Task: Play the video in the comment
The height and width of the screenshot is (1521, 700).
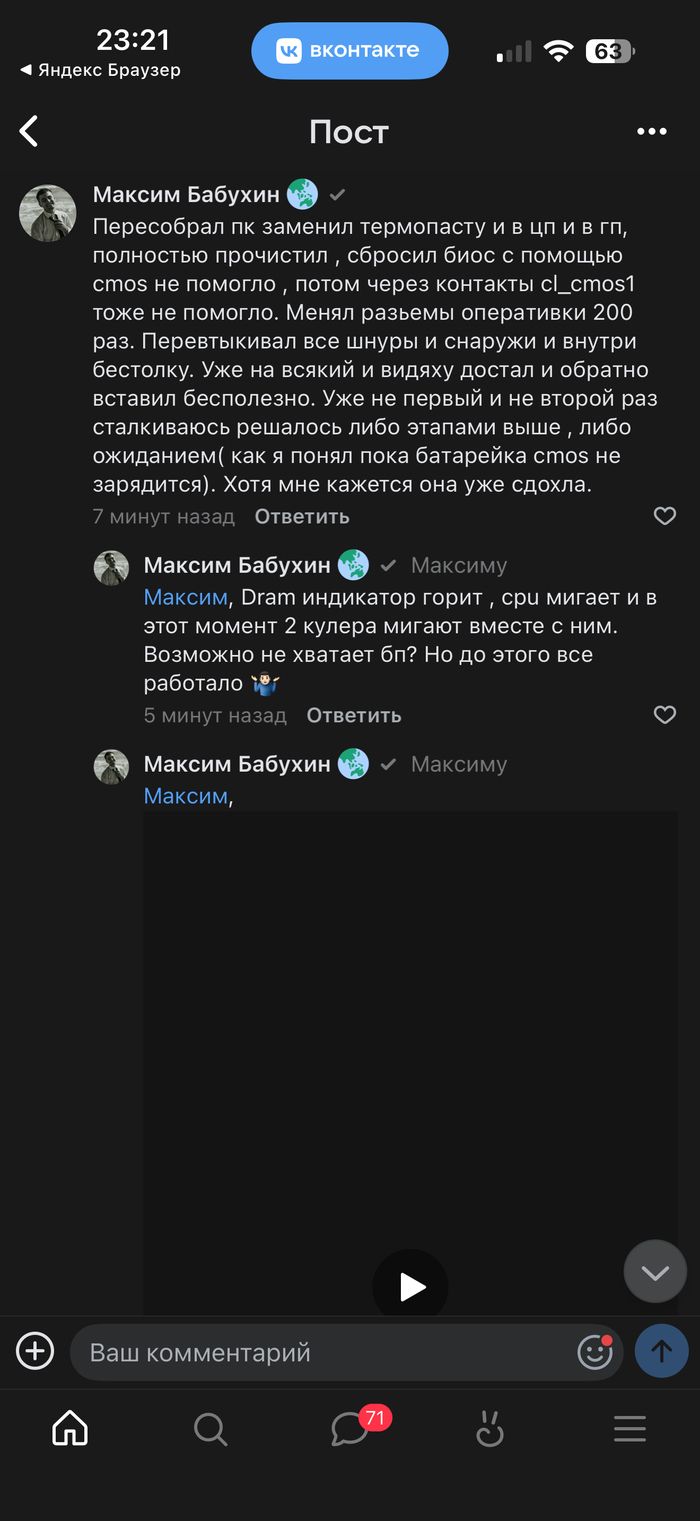Action: tap(409, 1285)
